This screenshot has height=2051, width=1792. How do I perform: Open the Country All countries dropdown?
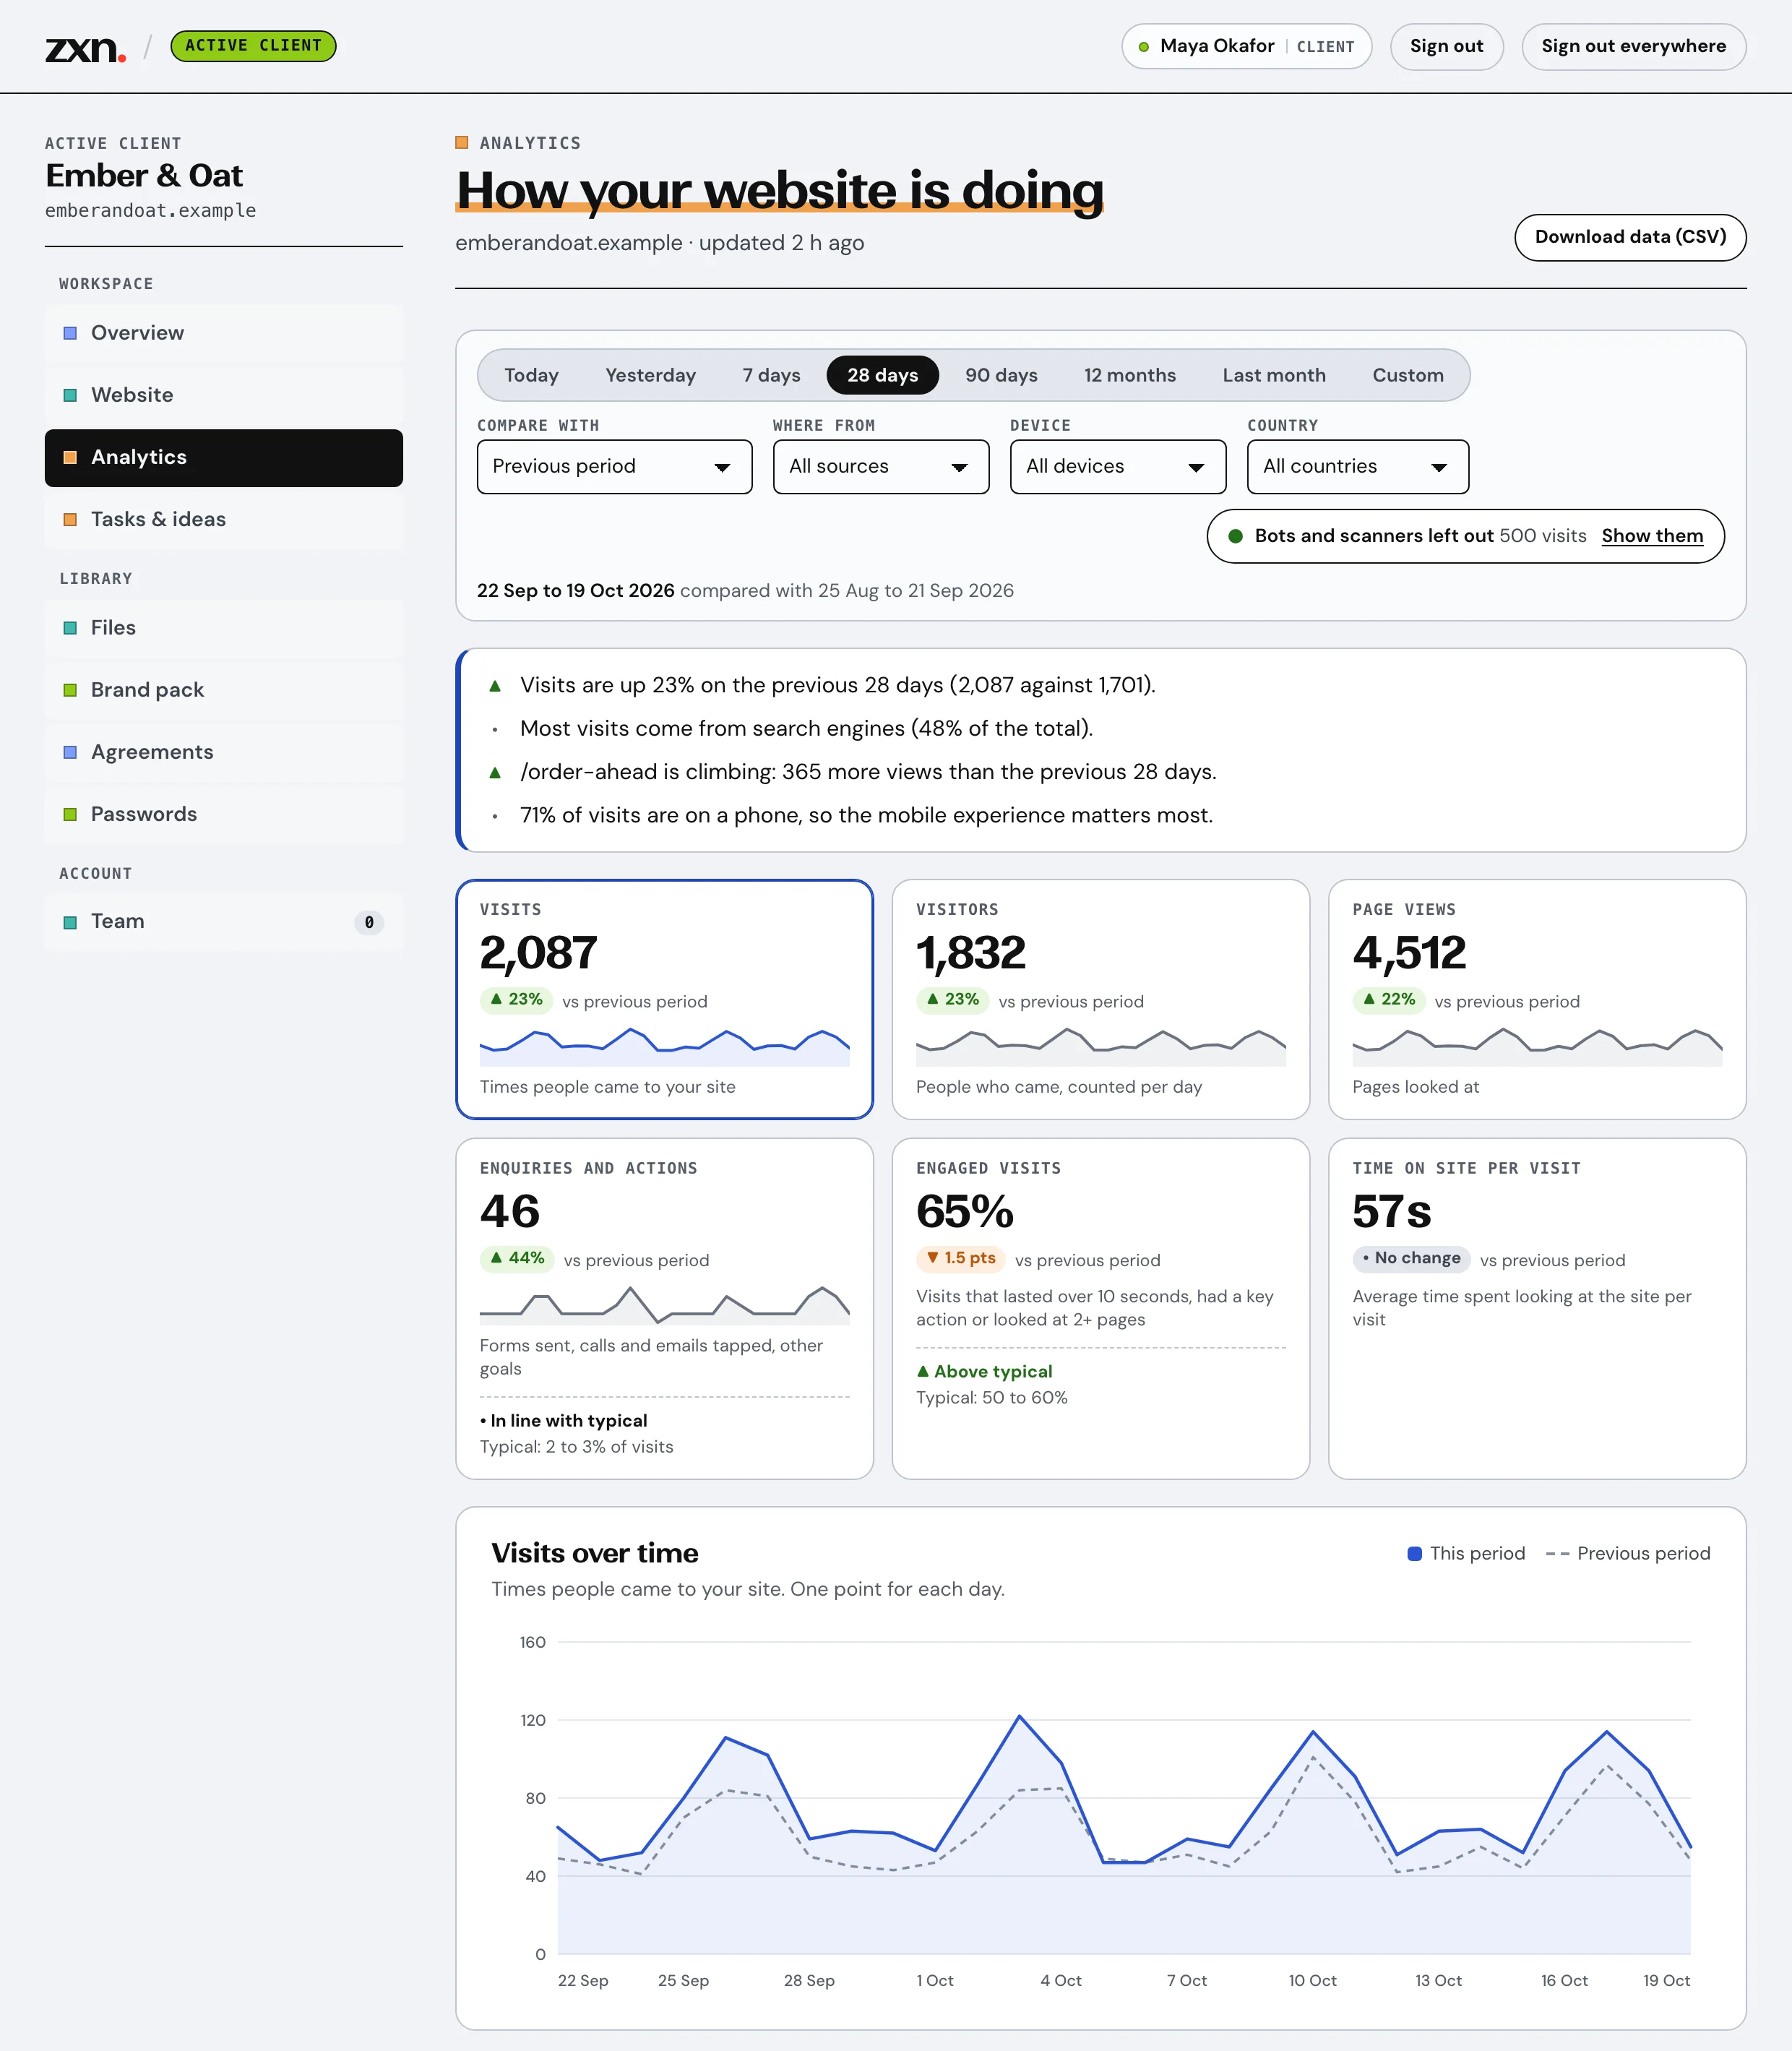1358,467
